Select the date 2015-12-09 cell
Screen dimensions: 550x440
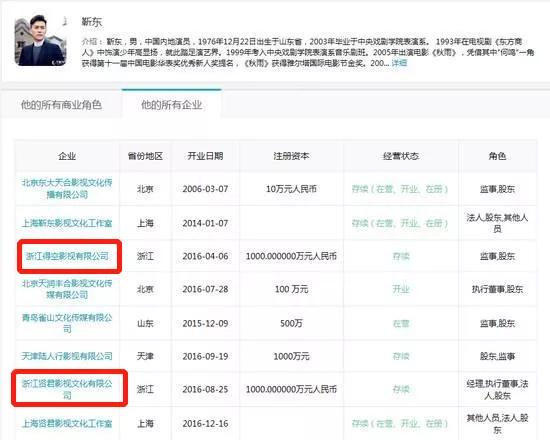tap(205, 323)
